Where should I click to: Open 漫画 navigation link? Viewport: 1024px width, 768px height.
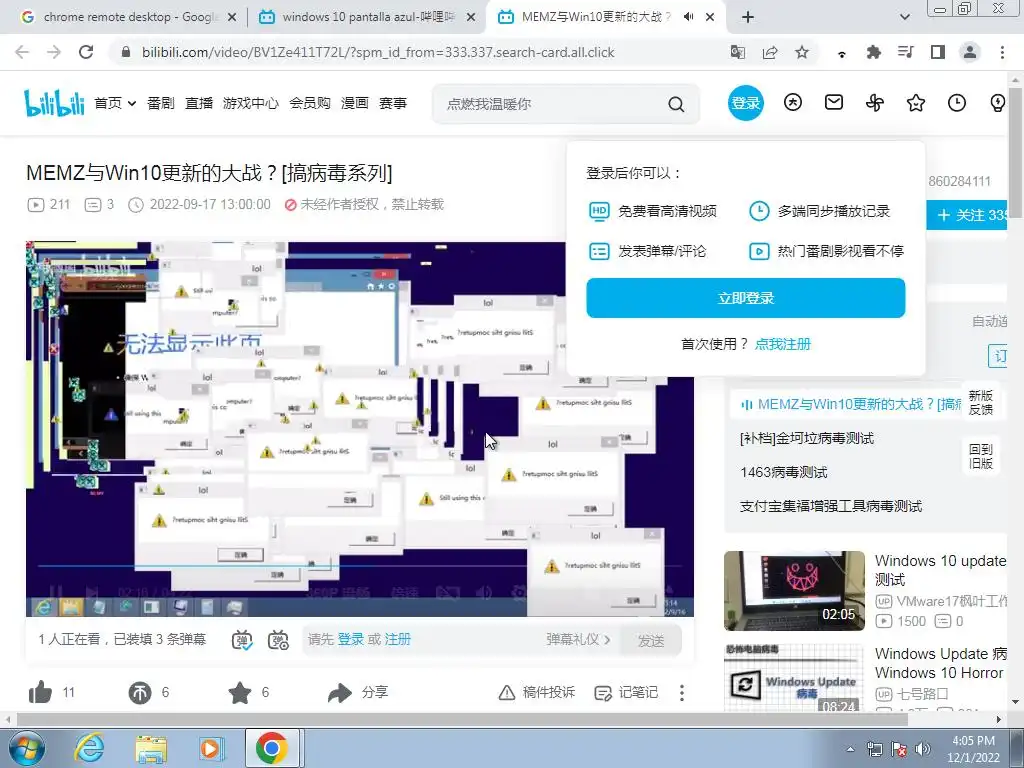(355, 103)
